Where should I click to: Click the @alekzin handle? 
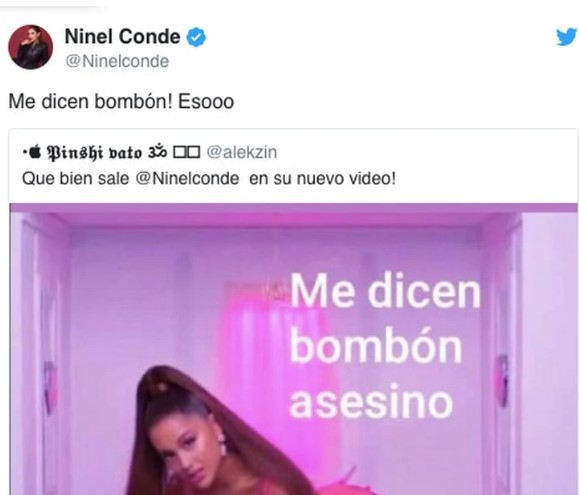point(241,152)
